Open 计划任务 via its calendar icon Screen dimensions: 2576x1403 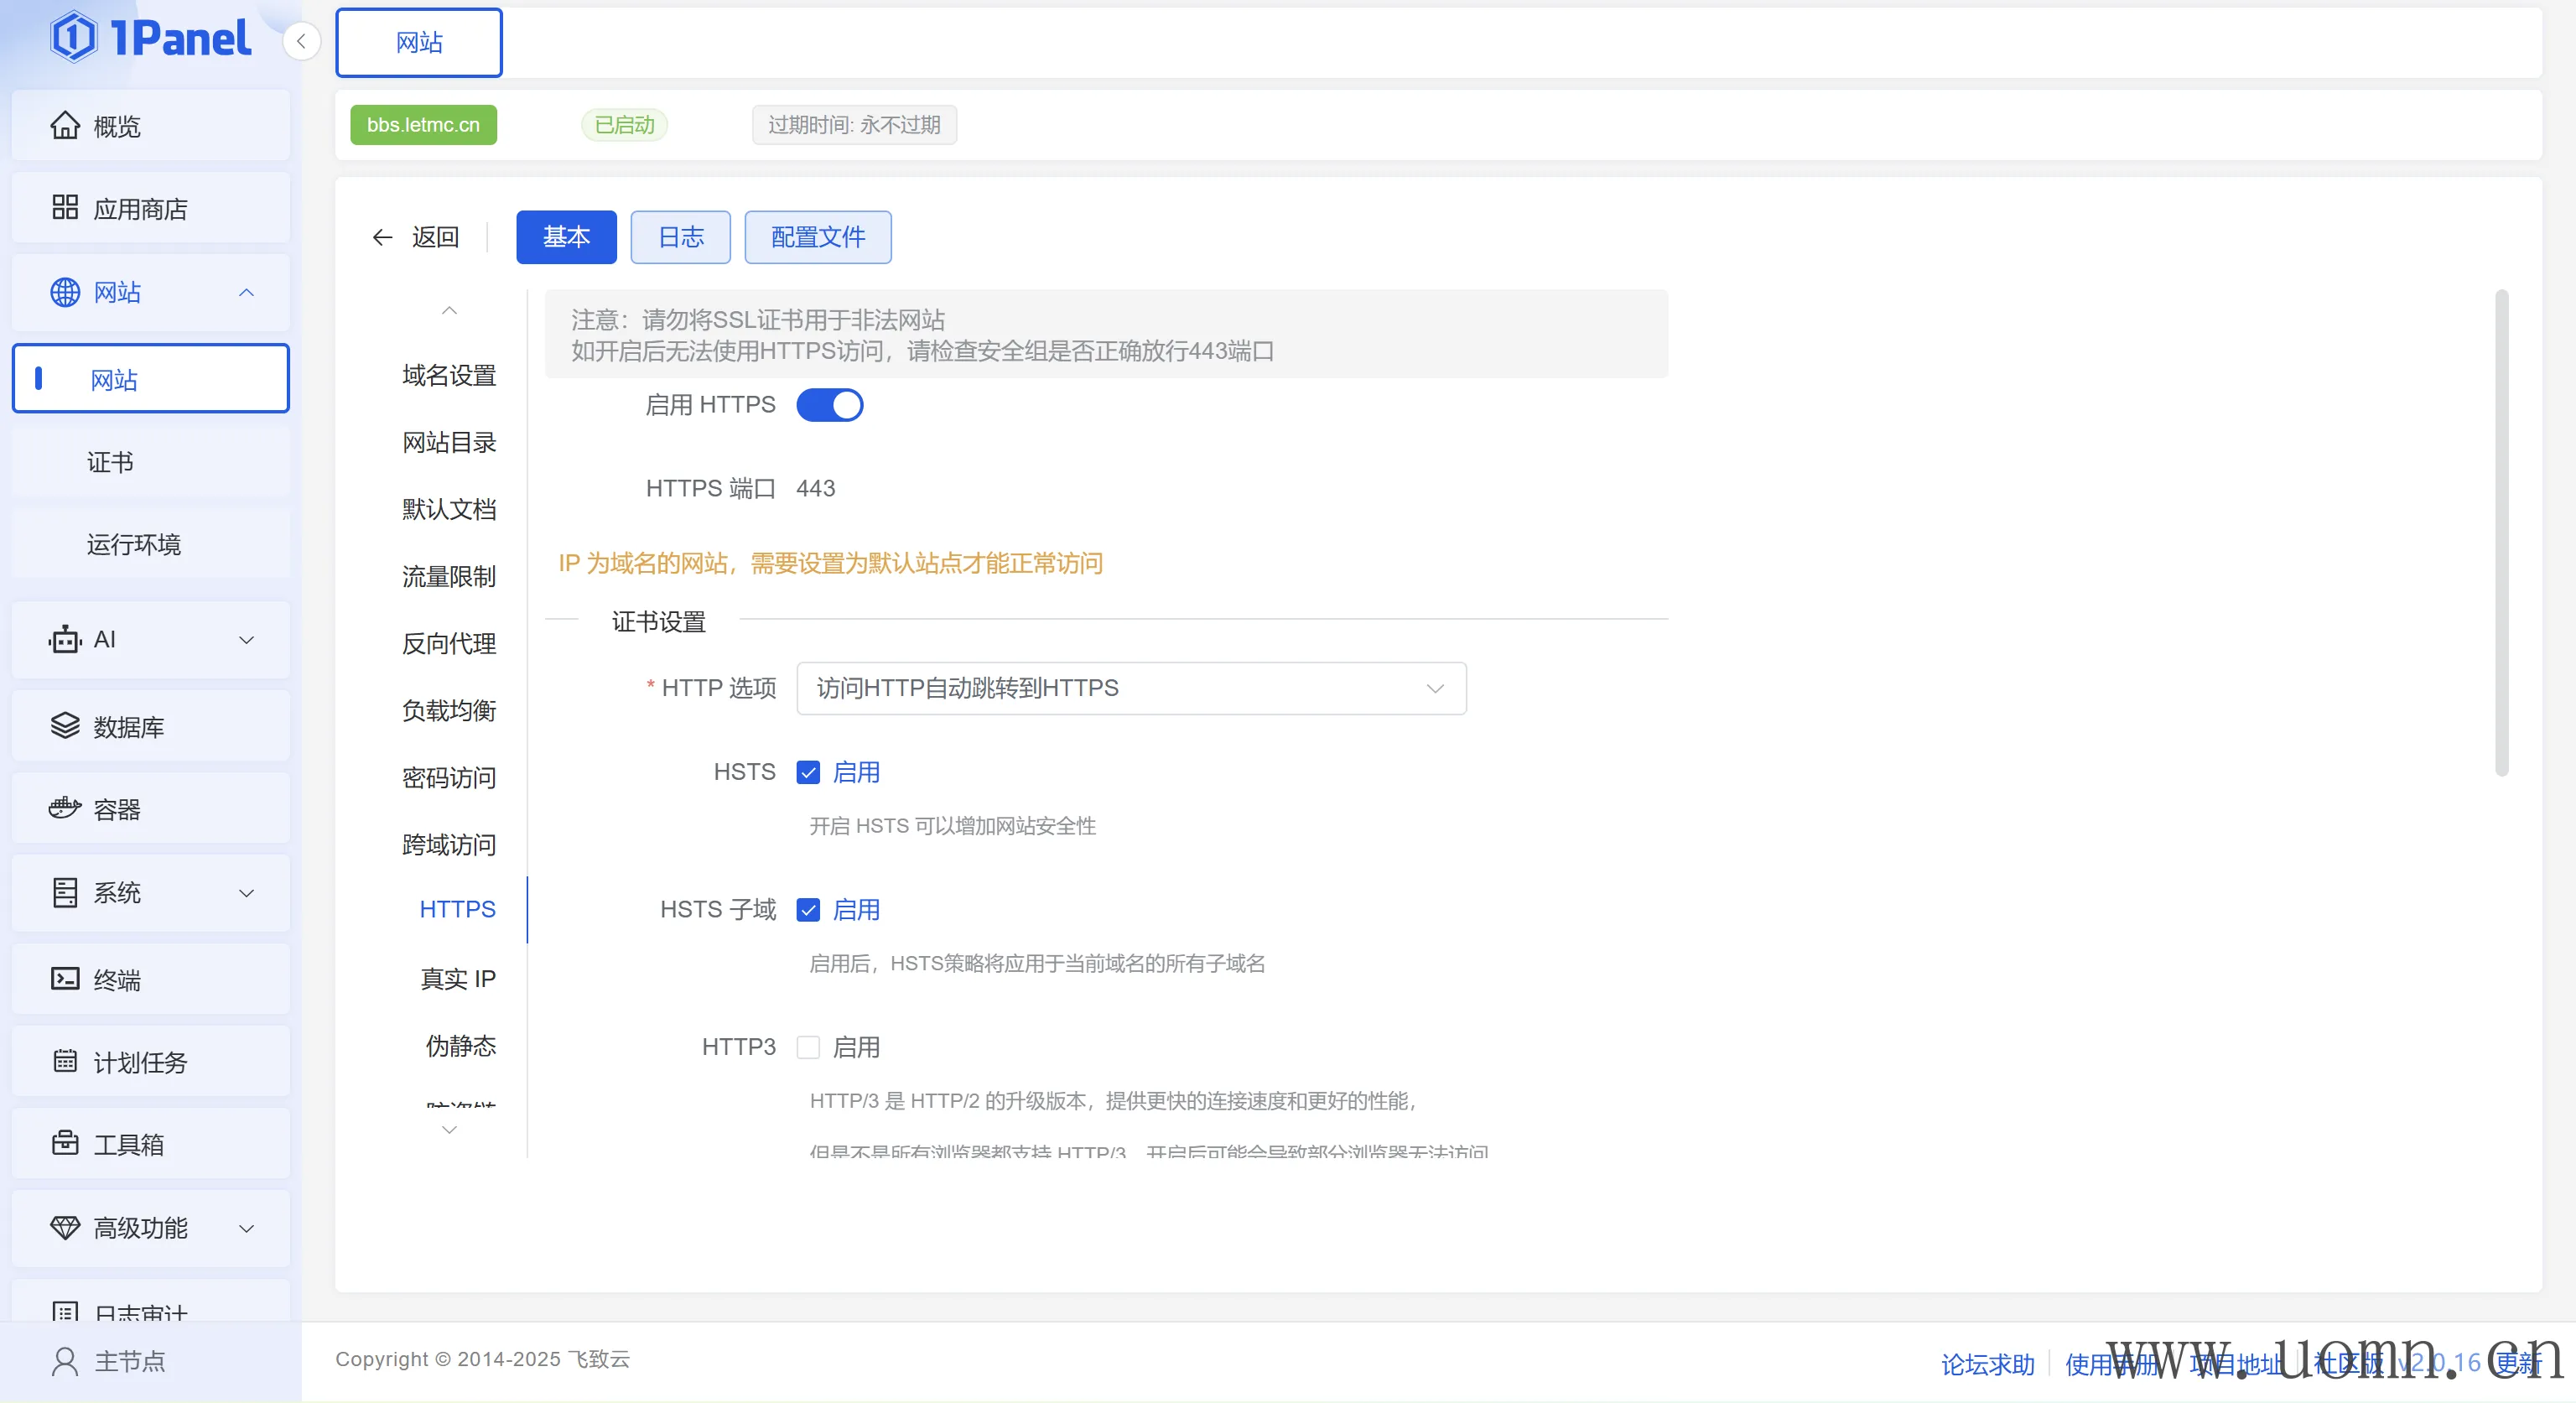click(65, 1061)
